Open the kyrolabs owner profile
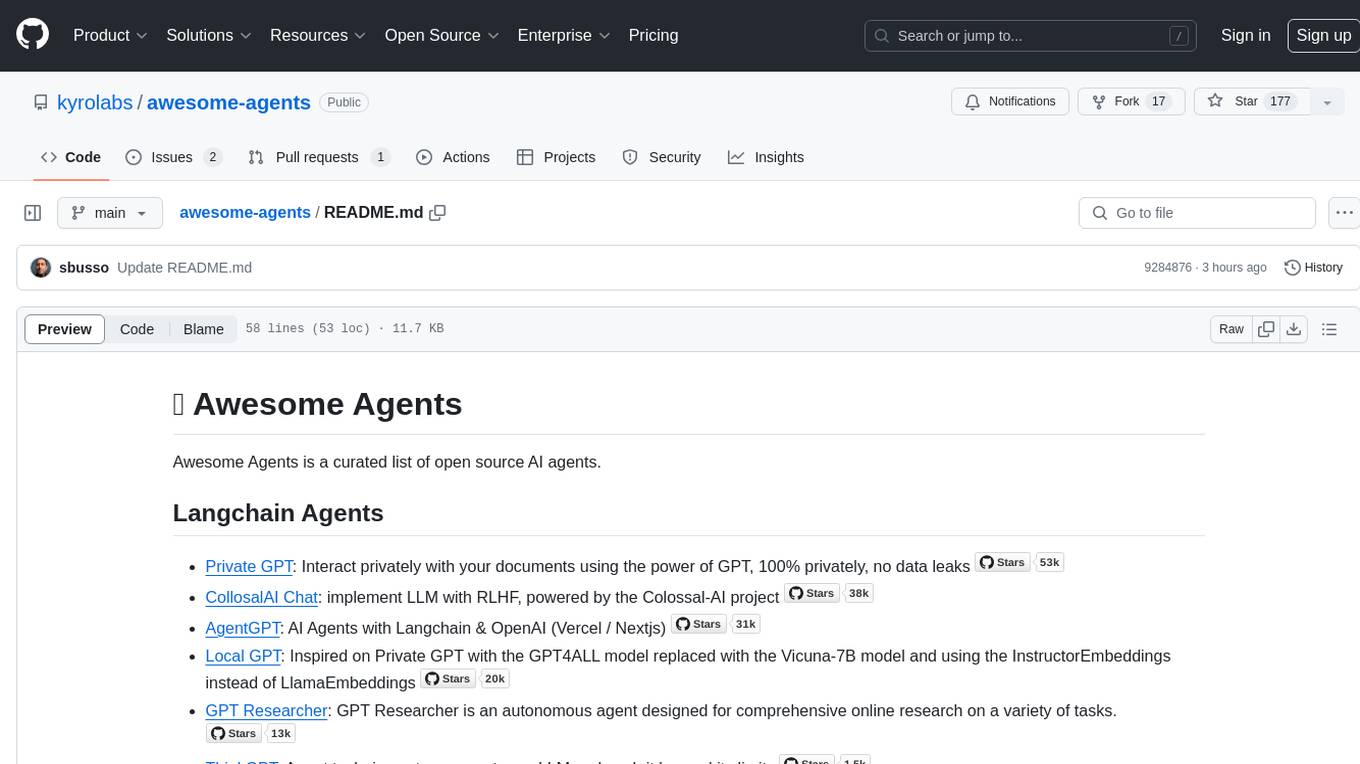1360x764 pixels. pyautogui.click(x=95, y=102)
